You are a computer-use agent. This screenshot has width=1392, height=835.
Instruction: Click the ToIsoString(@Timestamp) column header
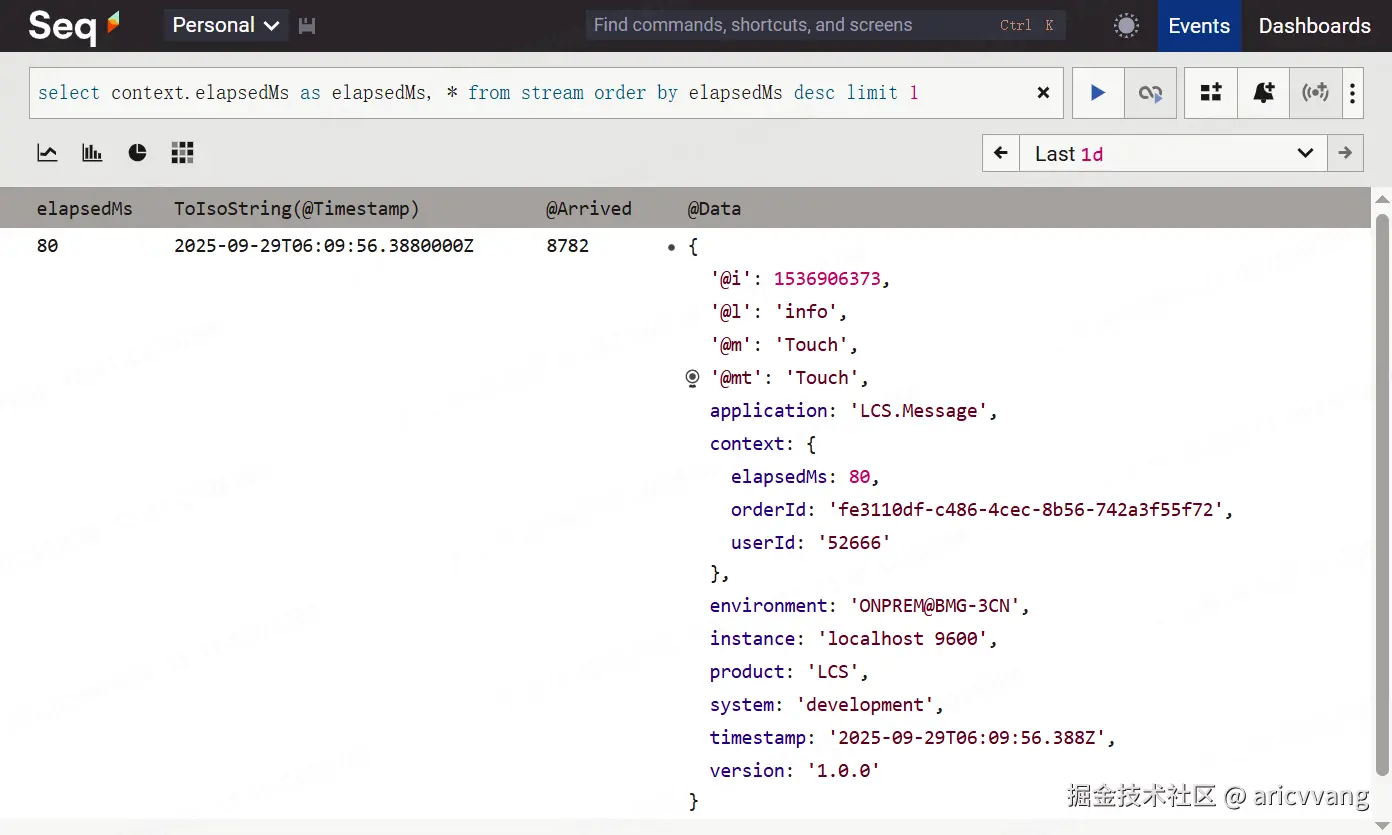coord(296,209)
